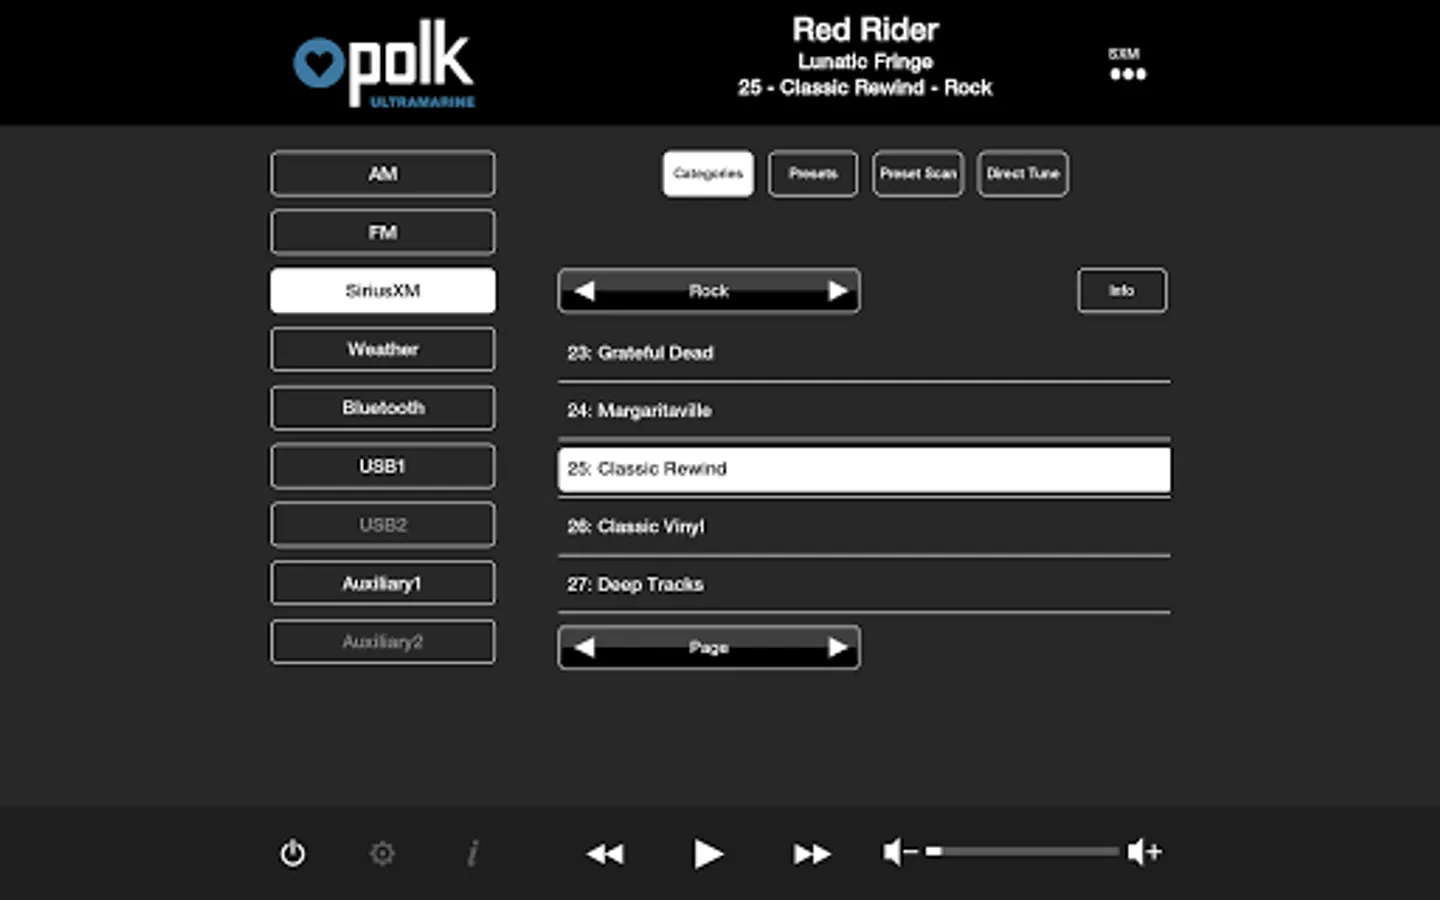1440x900 pixels.
Task: Click the Red Rider artist title
Action: pos(866,30)
